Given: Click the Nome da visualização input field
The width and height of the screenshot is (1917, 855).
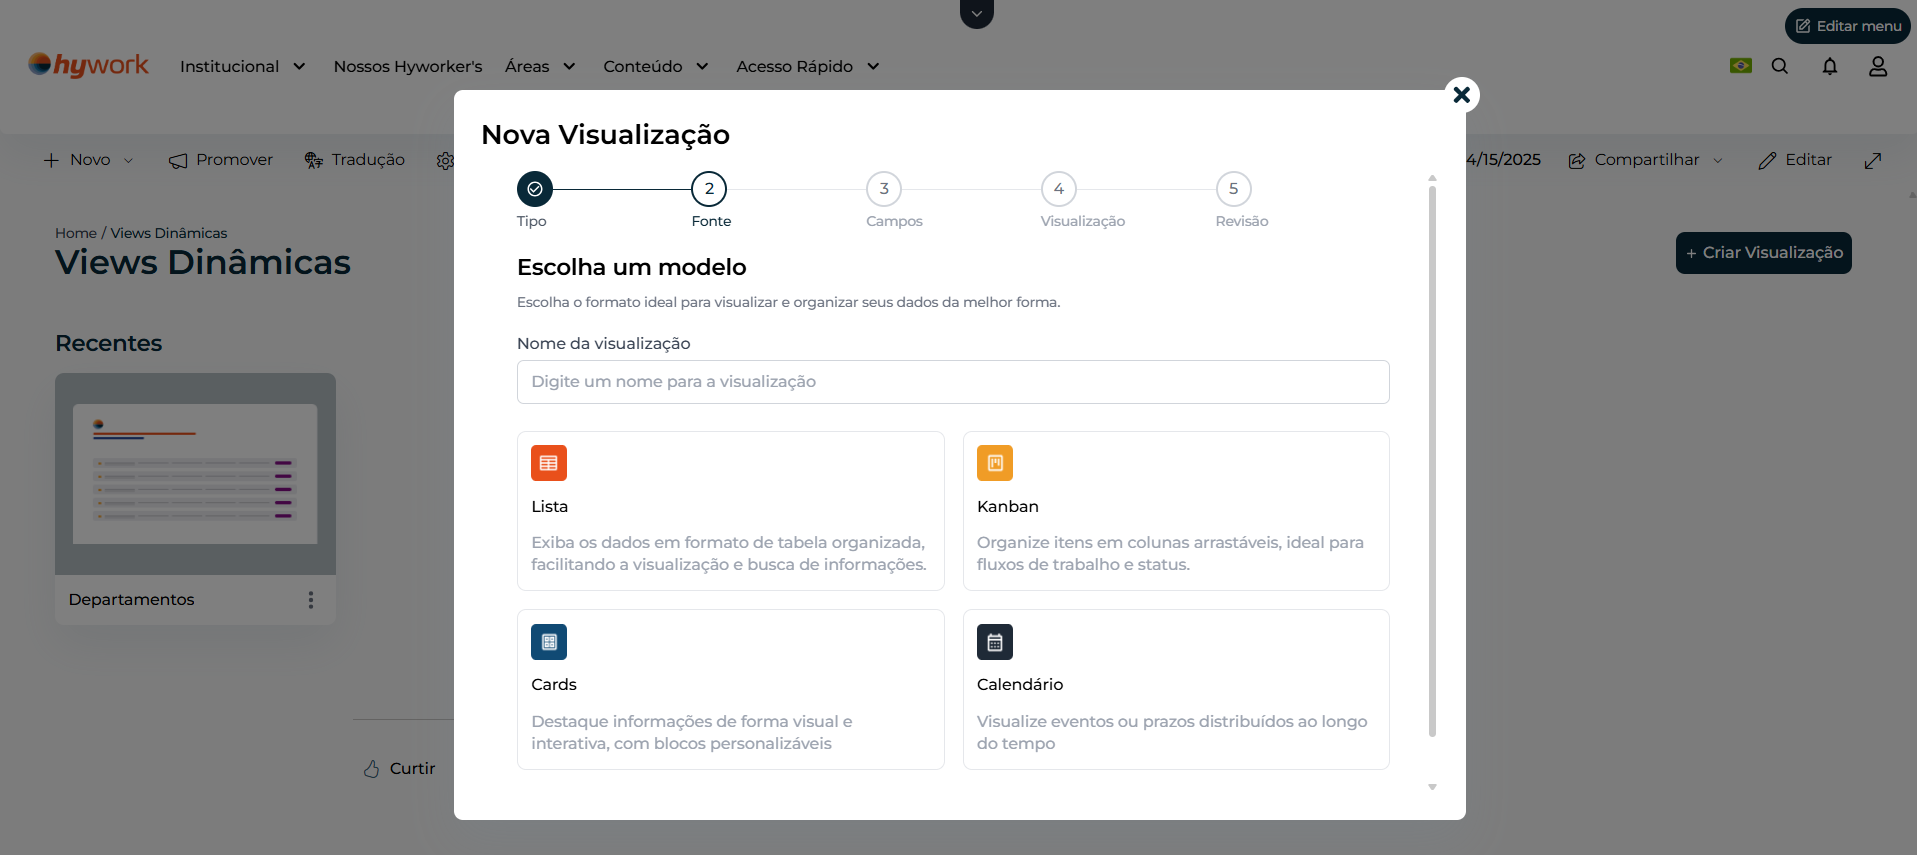Looking at the screenshot, I should tap(952, 382).
